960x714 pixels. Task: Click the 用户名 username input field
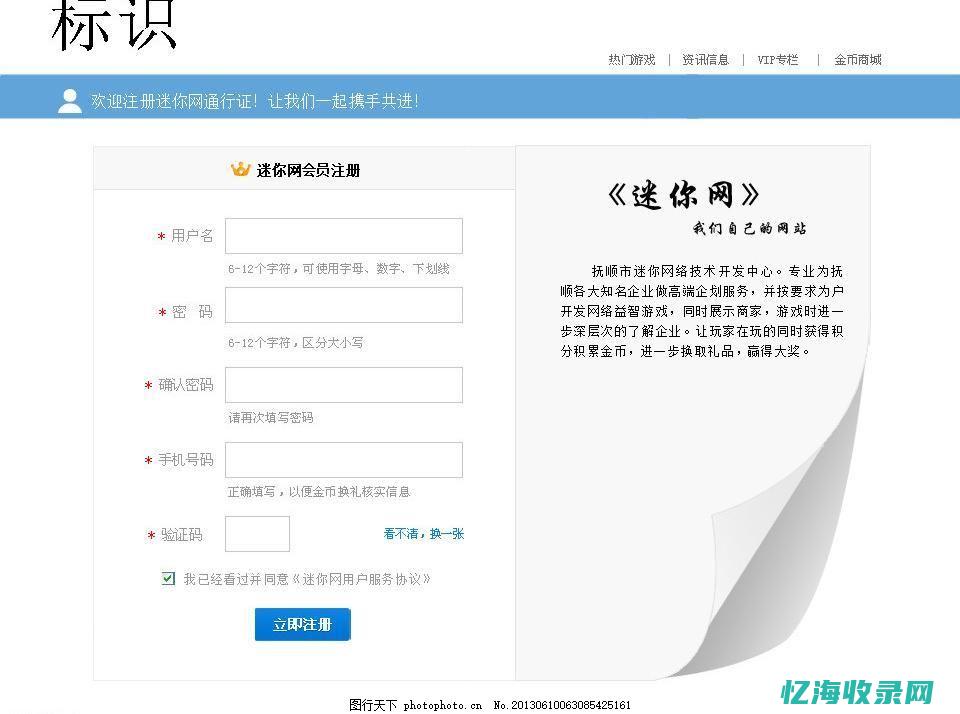coord(343,236)
